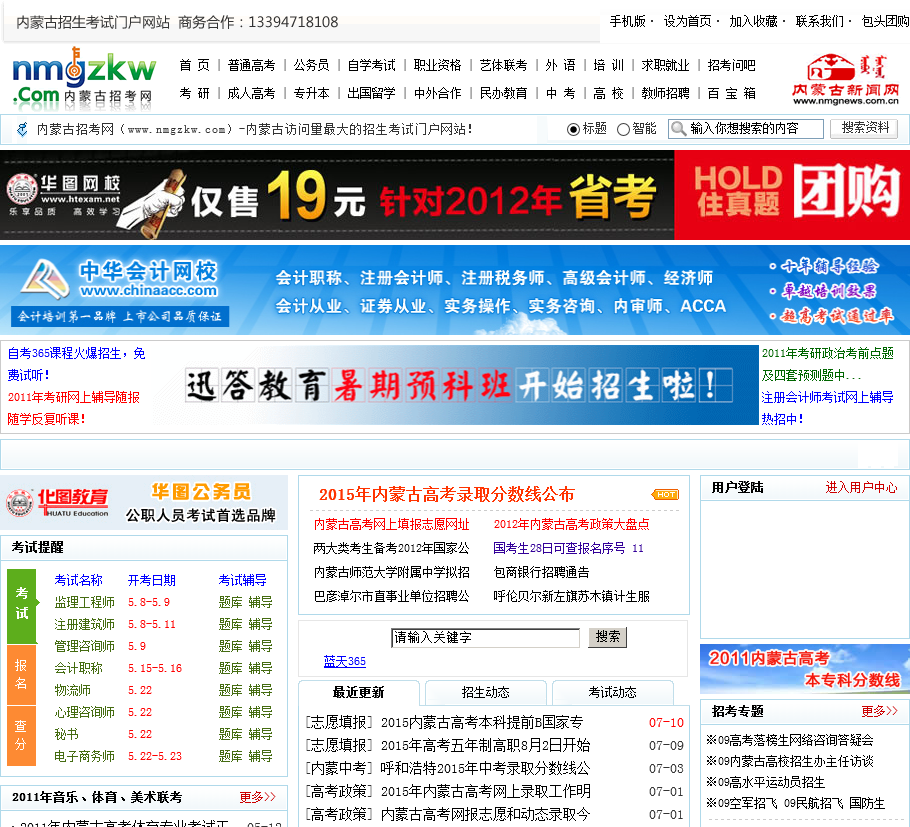Click the 华图教育 logo banner

pos(144,503)
